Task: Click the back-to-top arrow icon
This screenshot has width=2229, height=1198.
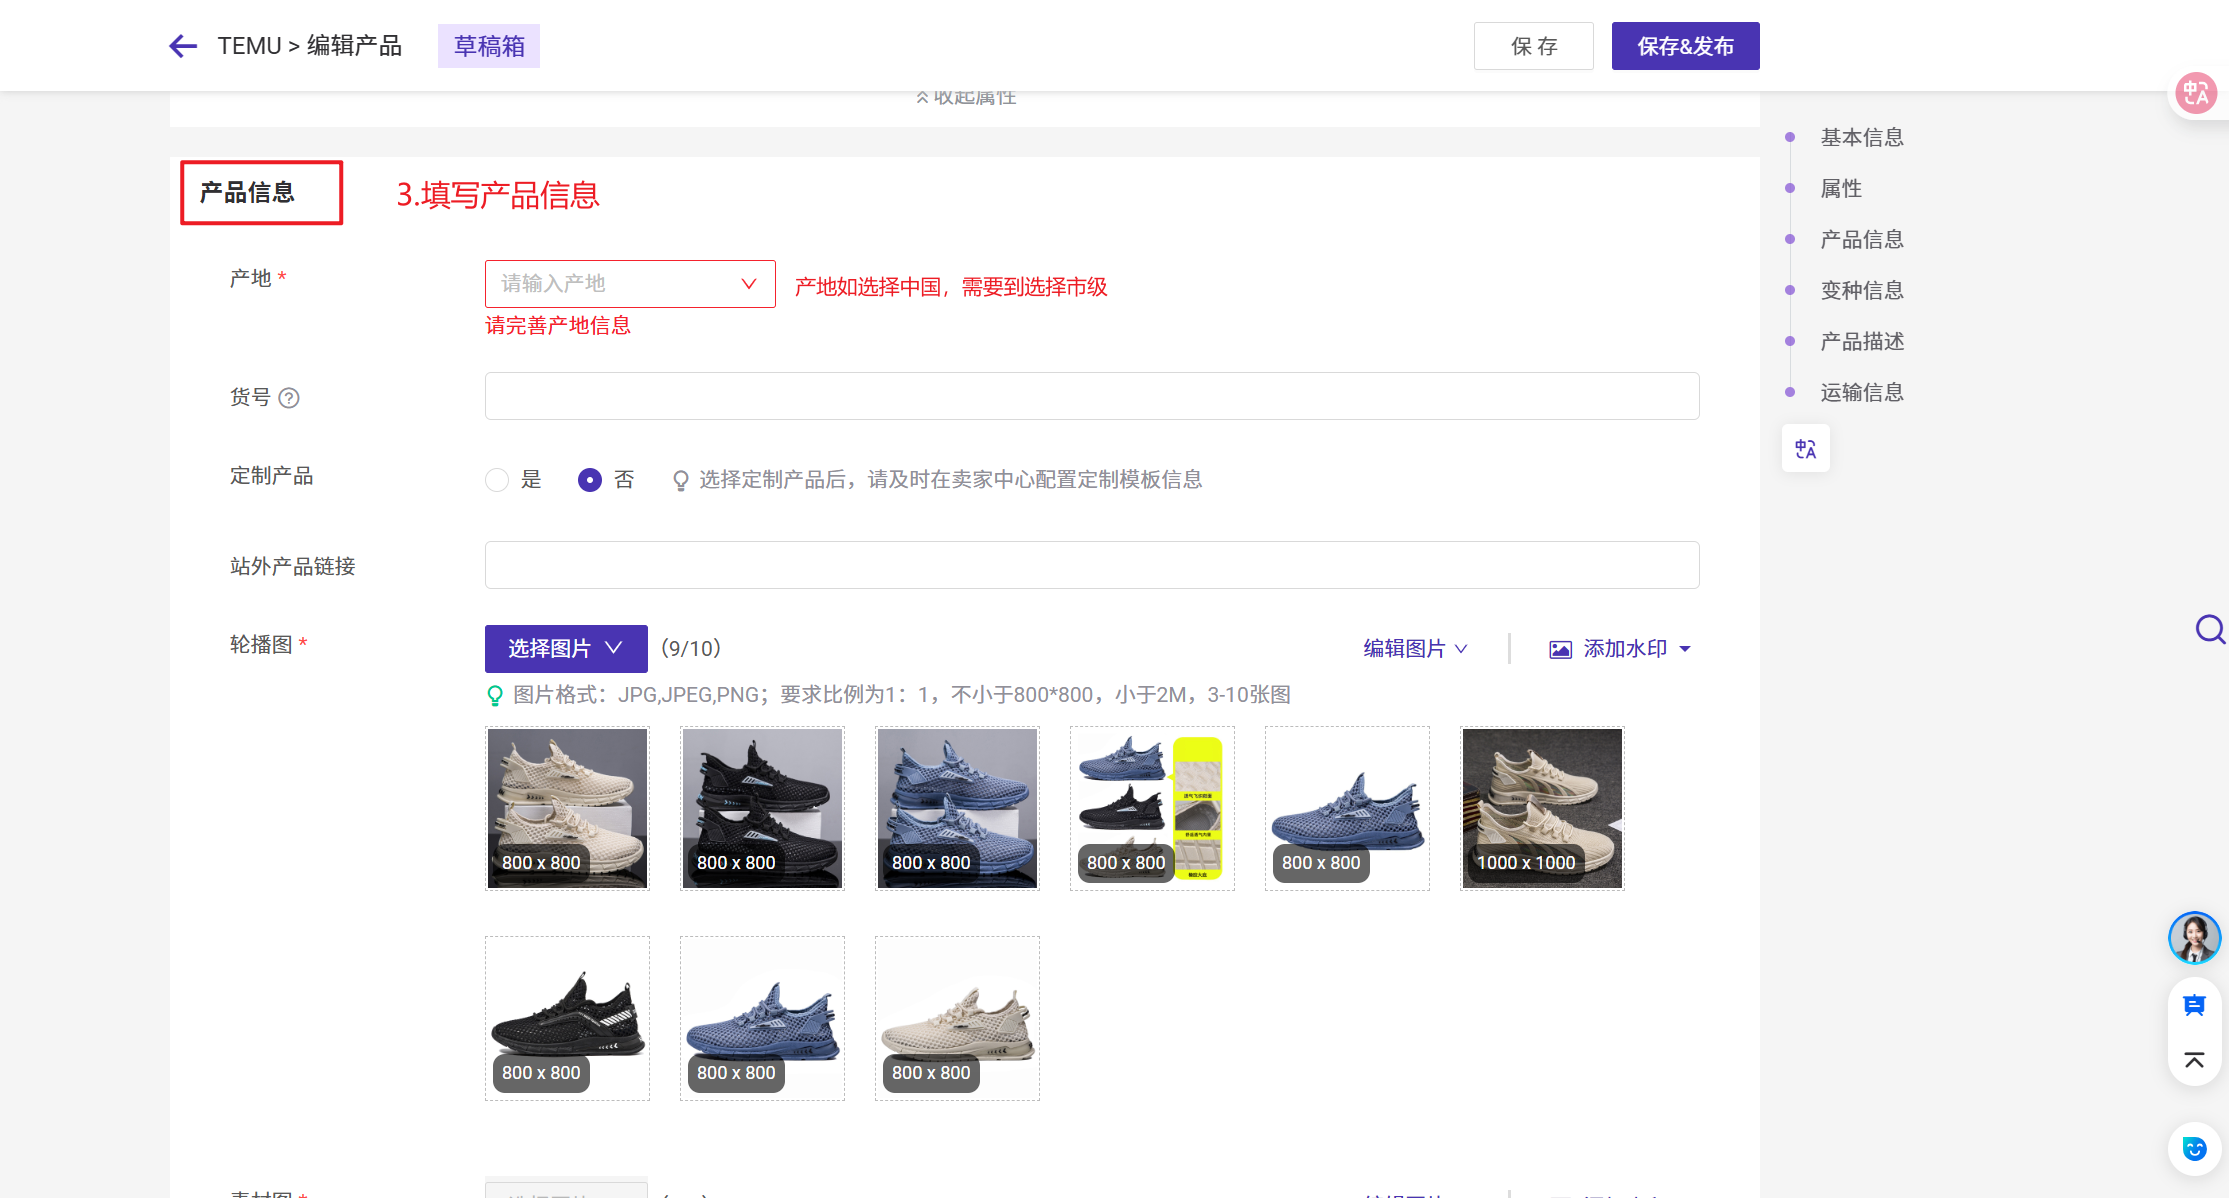Action: coord(2194,1060)
